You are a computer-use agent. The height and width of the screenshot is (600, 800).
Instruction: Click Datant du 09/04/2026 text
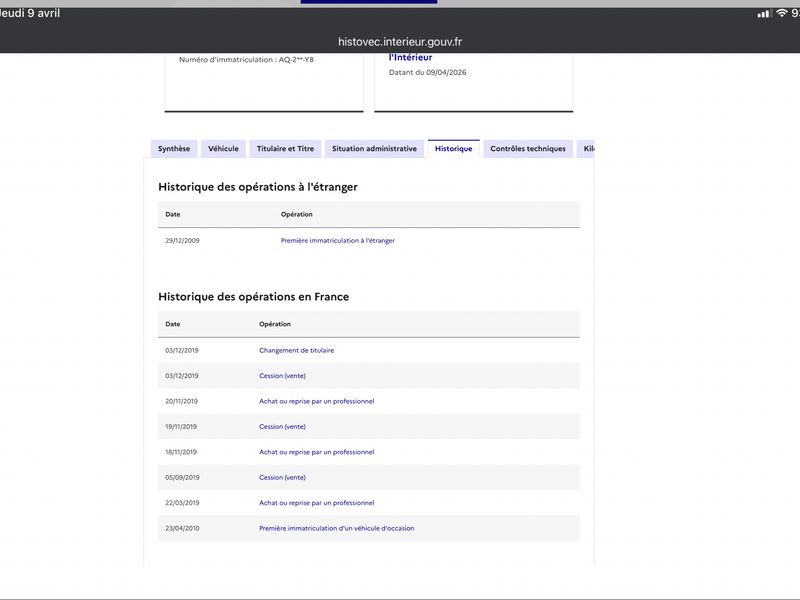pyautogui.click(x=428, y=72)
